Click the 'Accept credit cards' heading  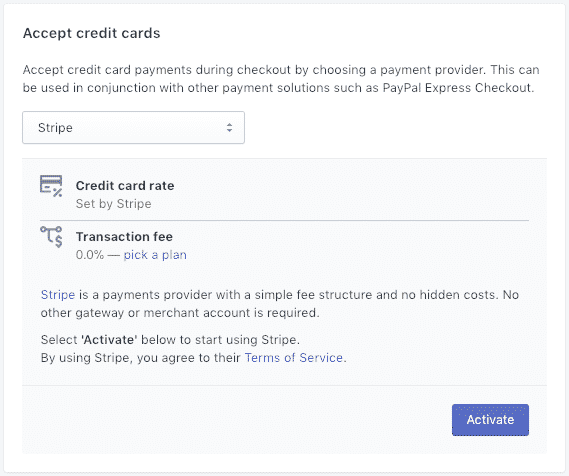point(91,33)
